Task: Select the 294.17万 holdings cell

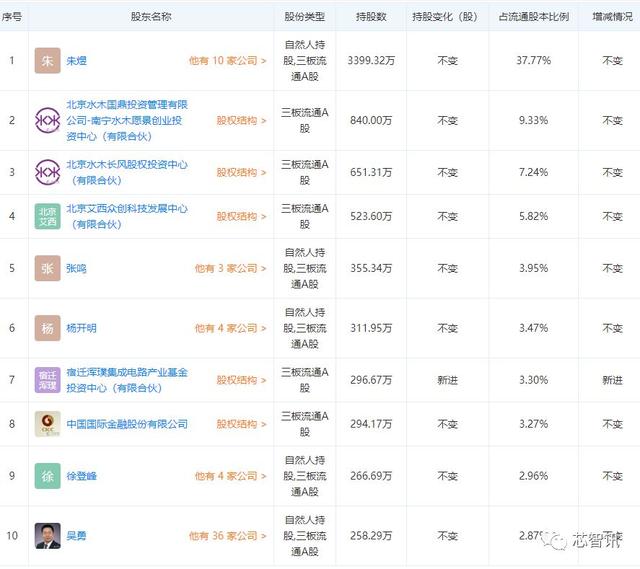Action: tap(371, 424)
